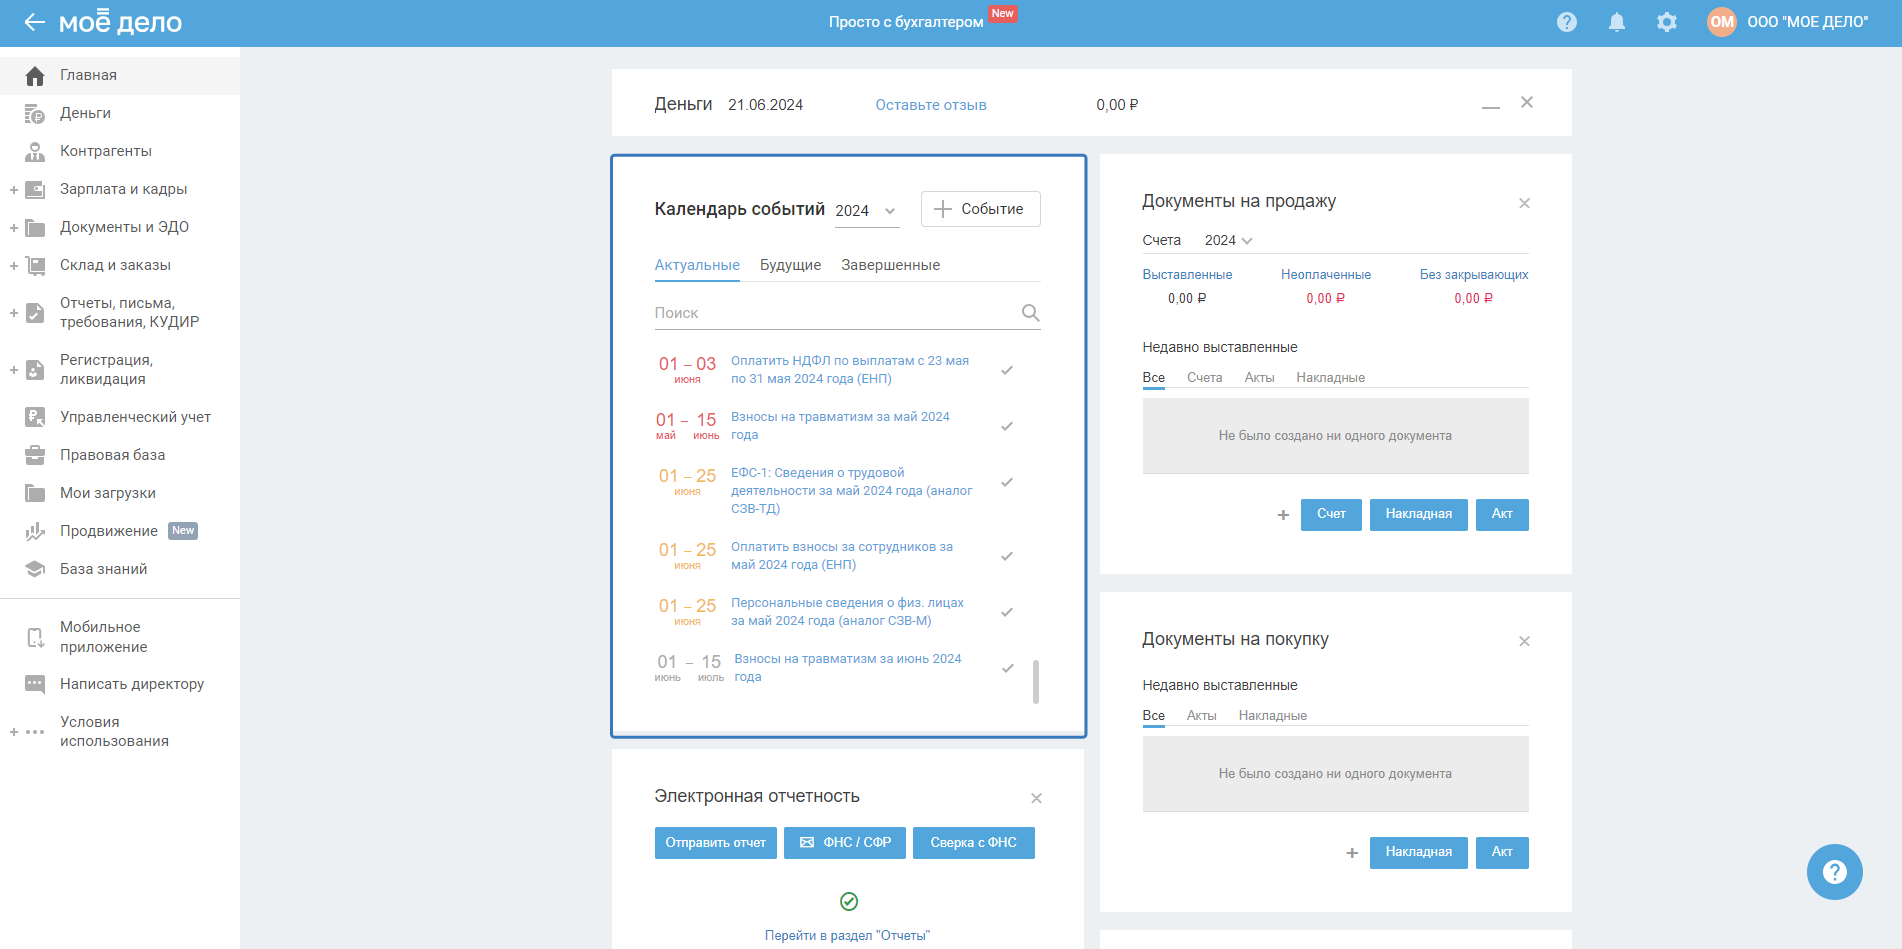Expand the Склад и заказы section
This screenshot has width=1902, height=949.
(x=14, y=266)
